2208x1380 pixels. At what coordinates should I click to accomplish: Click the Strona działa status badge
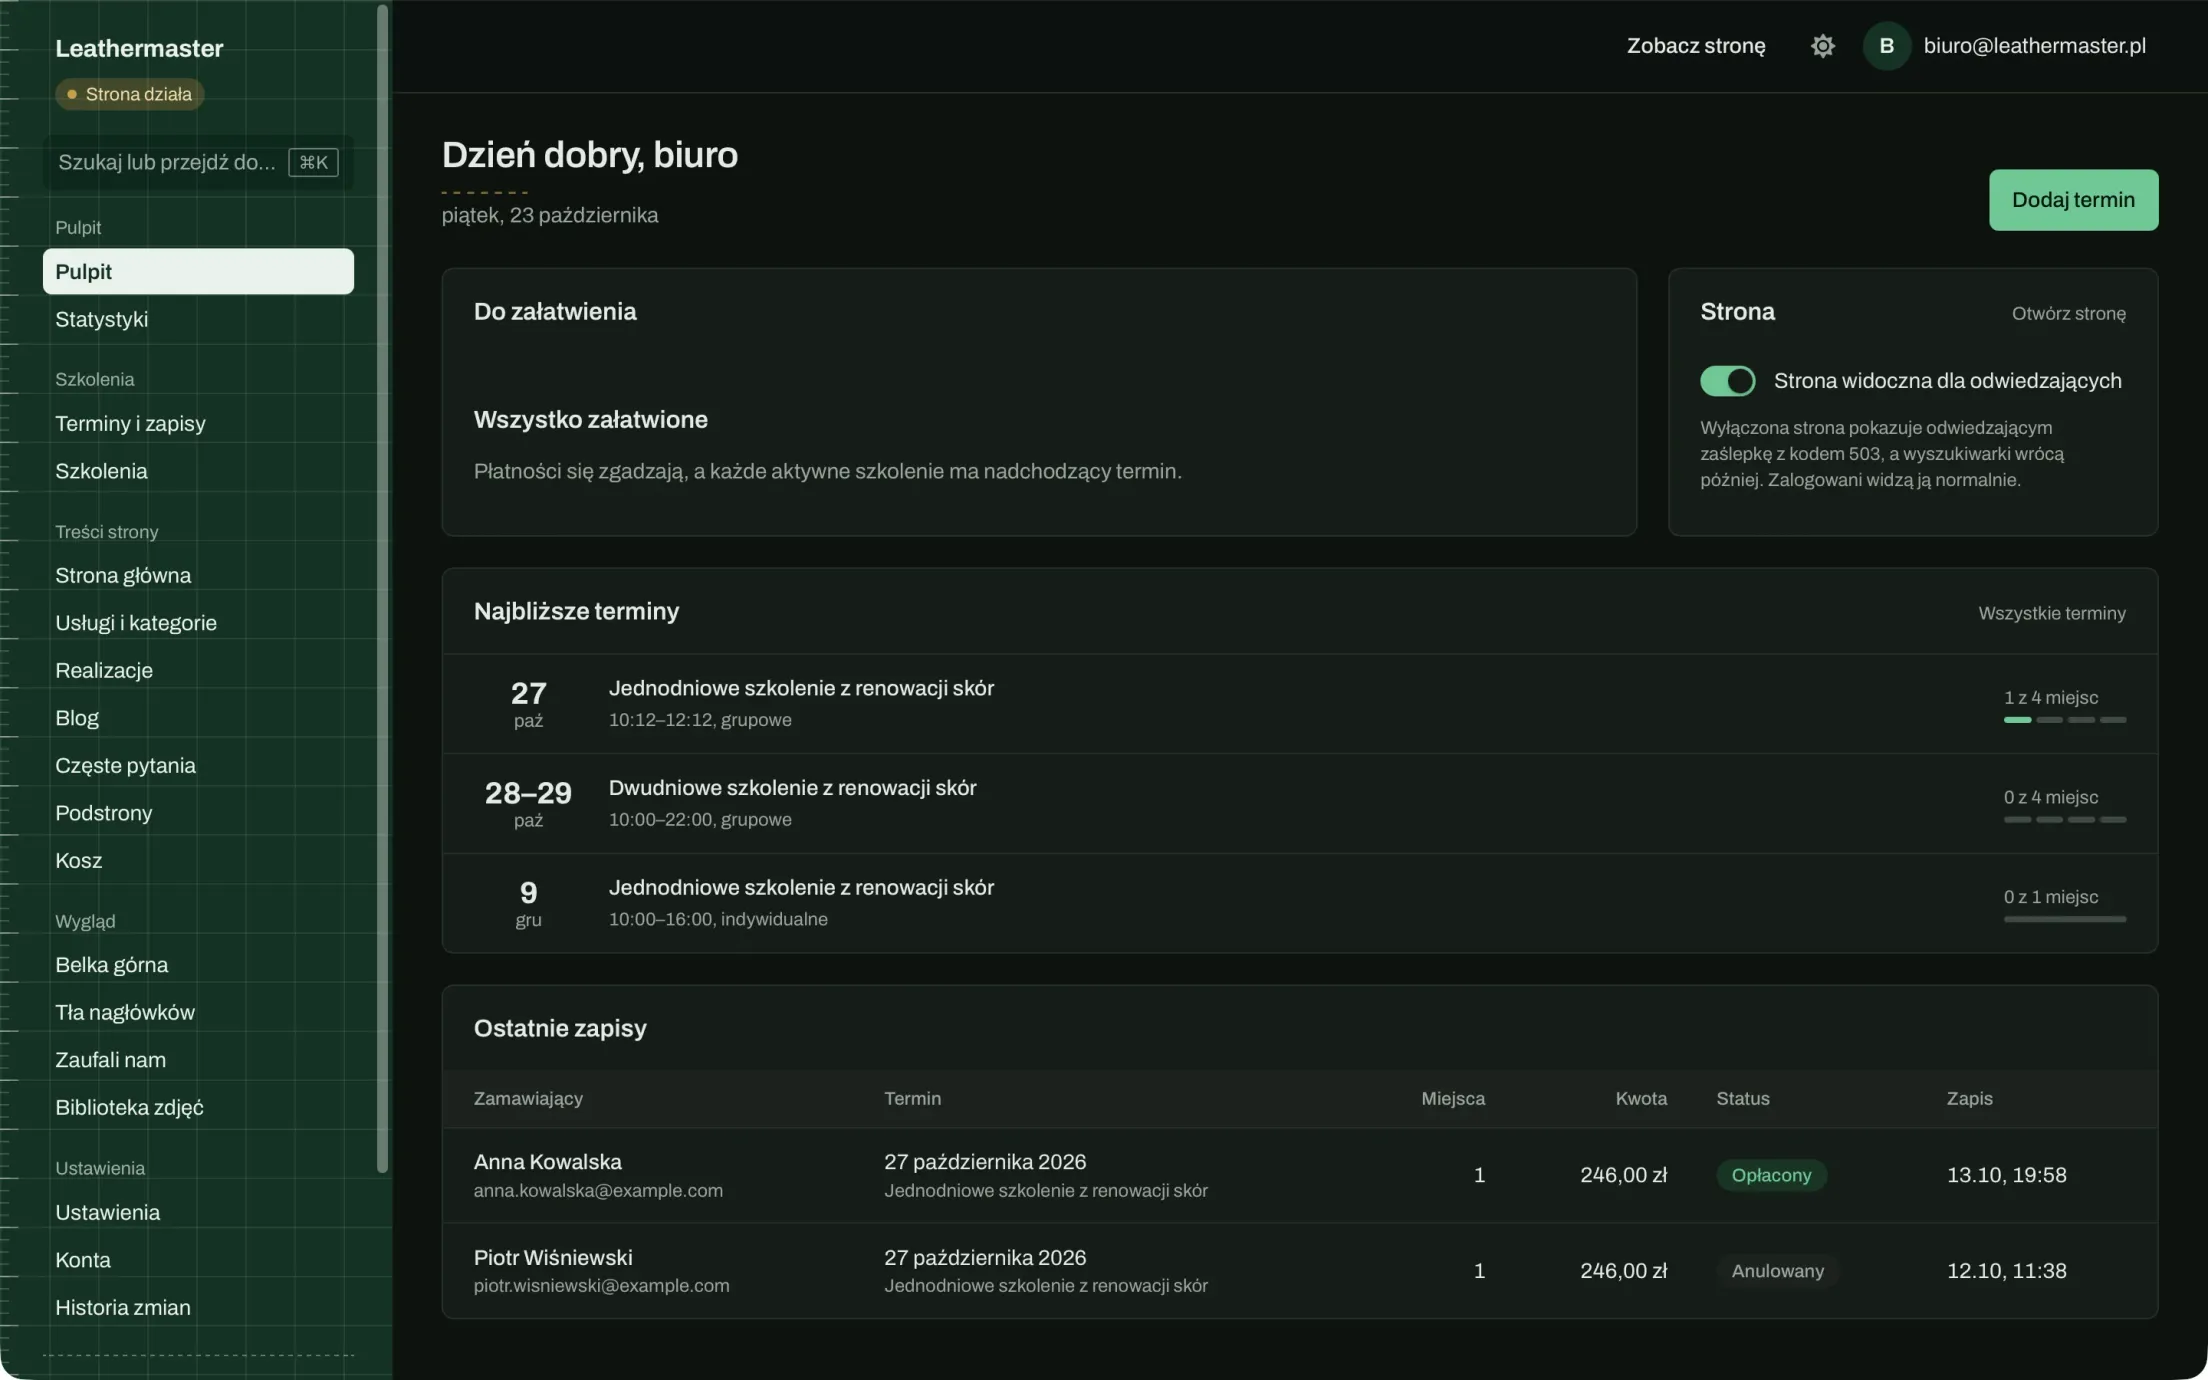pyautogui.click(x=129, y=94)
